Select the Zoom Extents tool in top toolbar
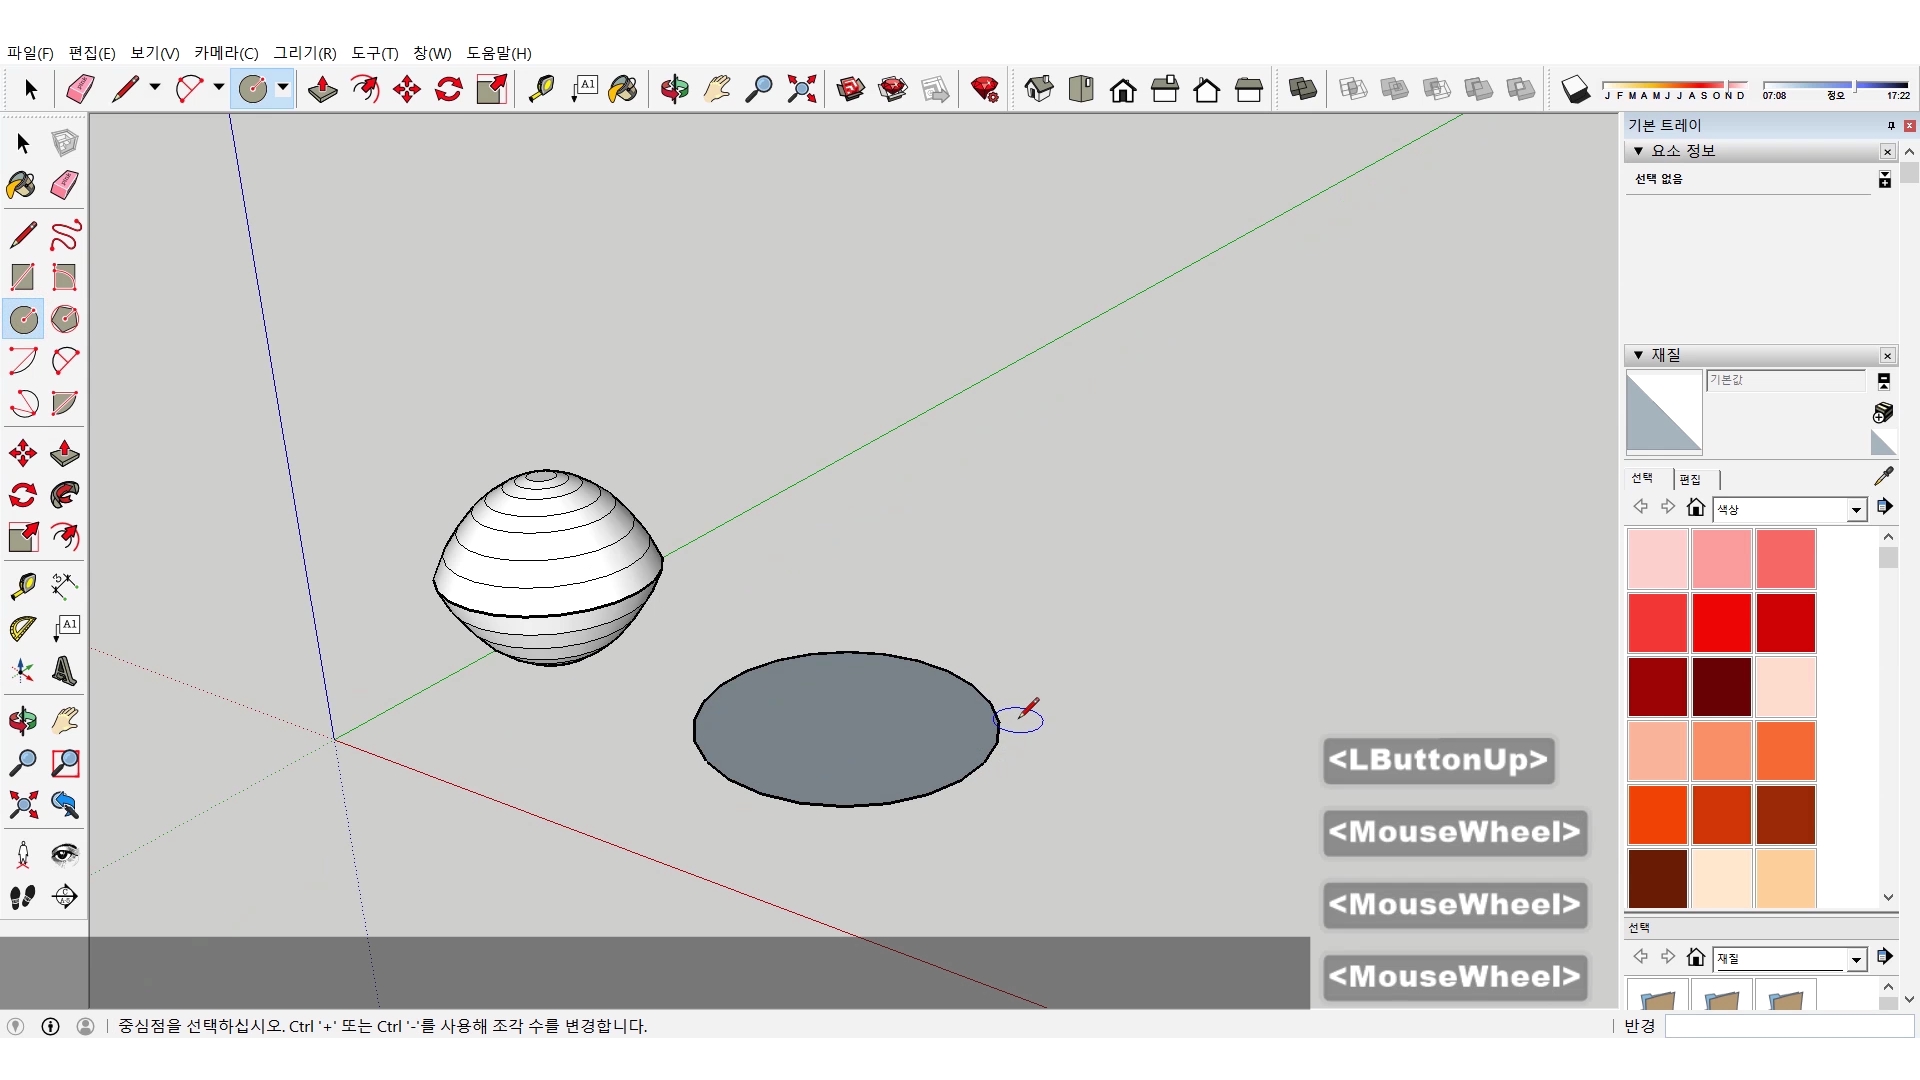This screenshot has height=1080, width=1920. click(x=801, y=90)
